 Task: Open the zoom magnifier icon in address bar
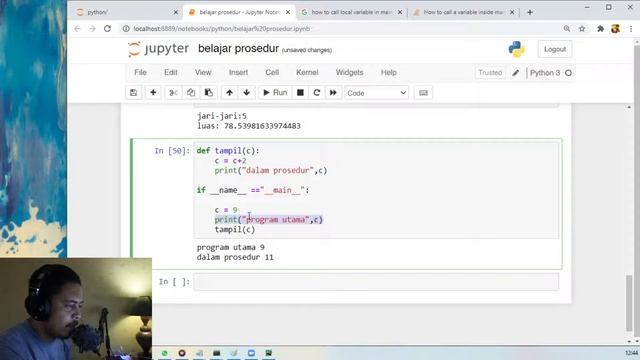pyautogui.click(x=567, y=29)
